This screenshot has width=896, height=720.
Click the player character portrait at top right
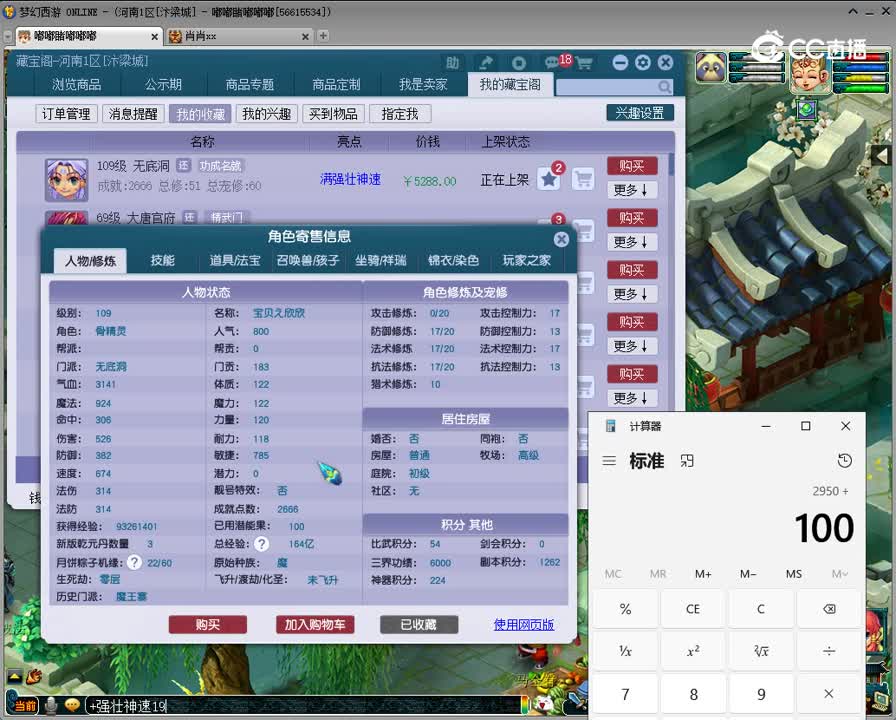[x=809, y=73]
